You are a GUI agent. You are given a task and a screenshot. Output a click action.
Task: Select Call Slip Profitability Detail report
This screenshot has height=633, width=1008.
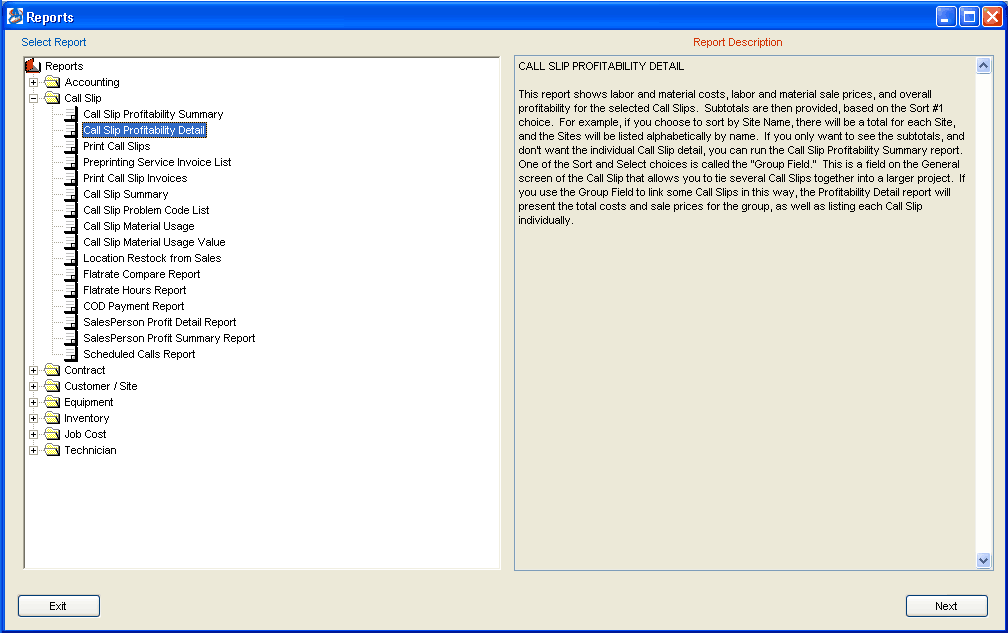[x=144, y=130]
